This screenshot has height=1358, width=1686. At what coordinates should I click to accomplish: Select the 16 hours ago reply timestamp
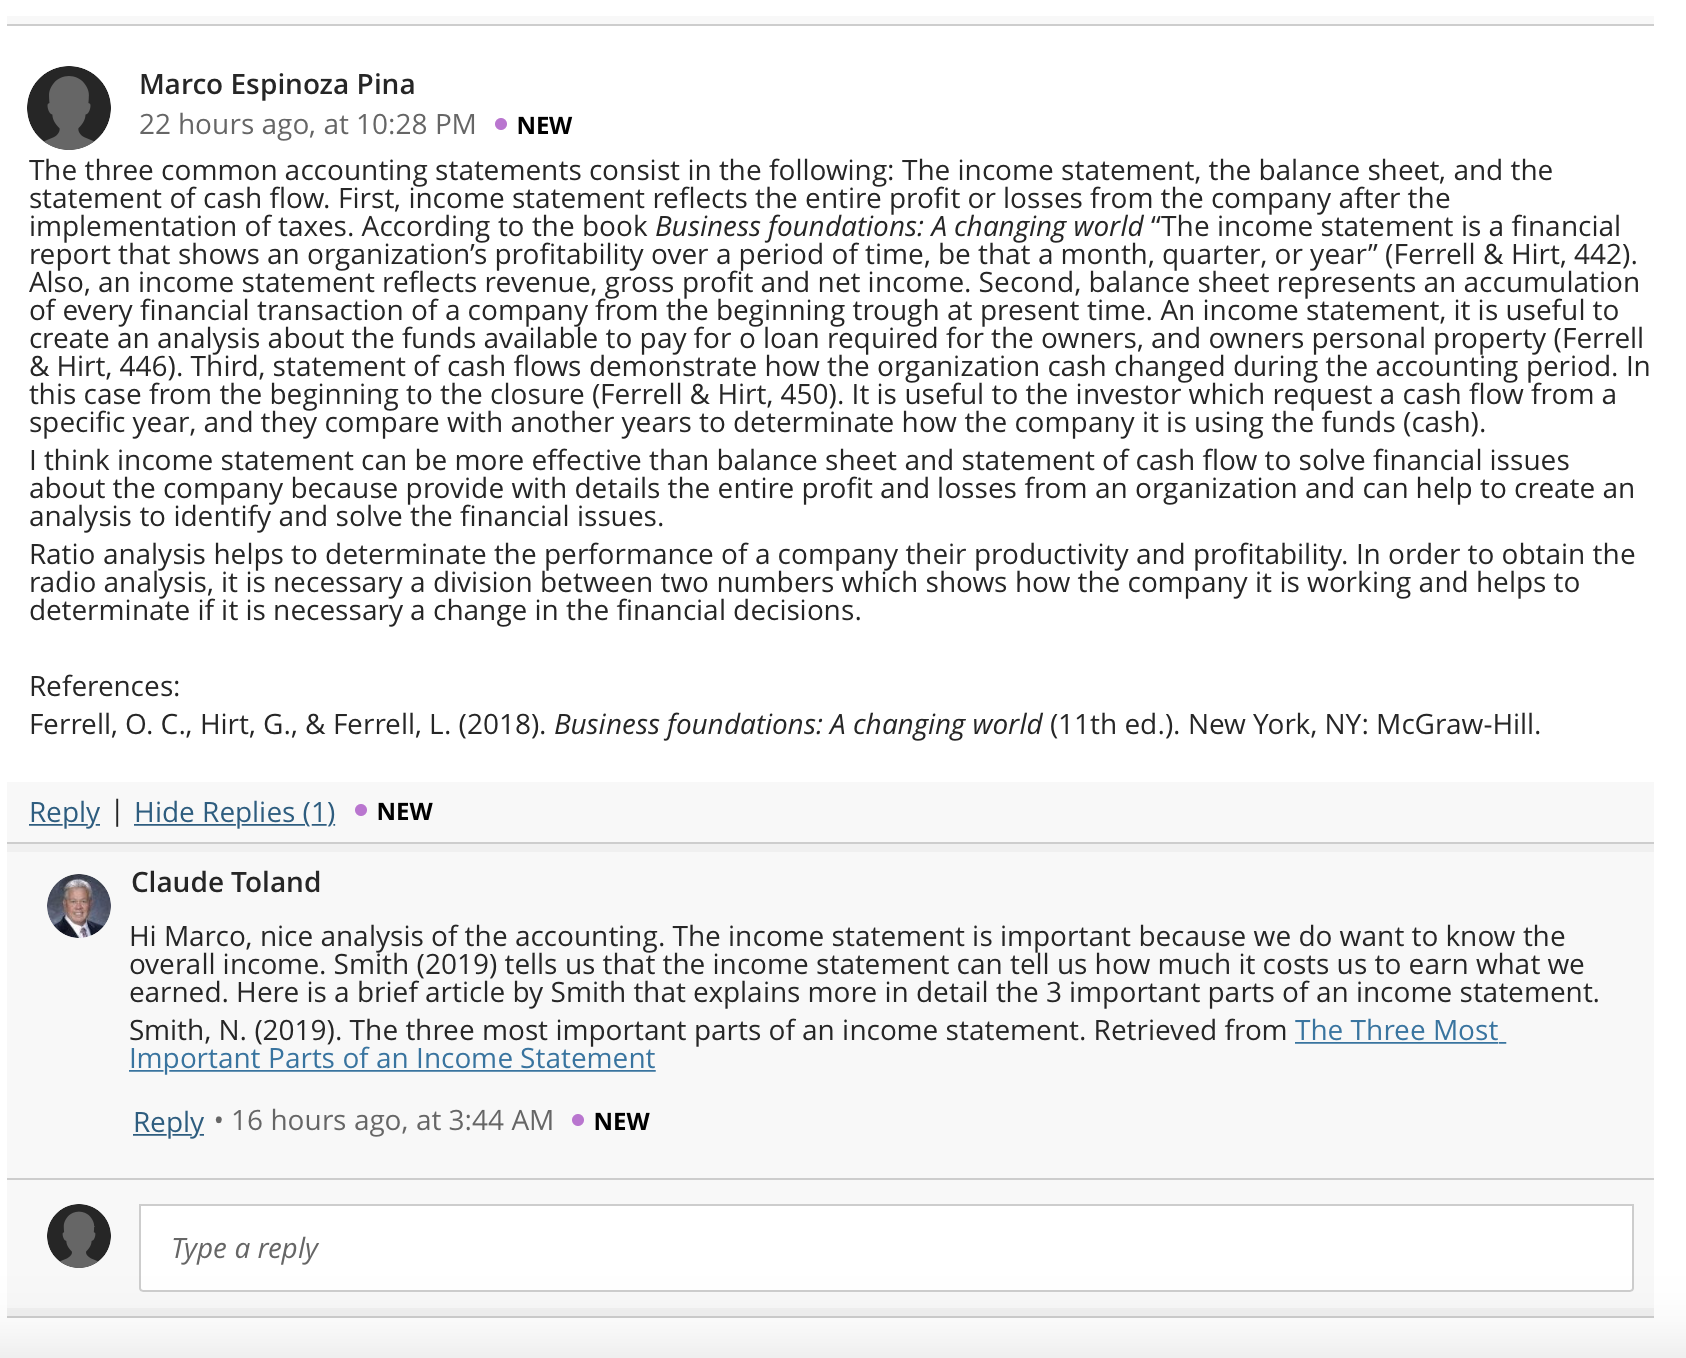392,1120
